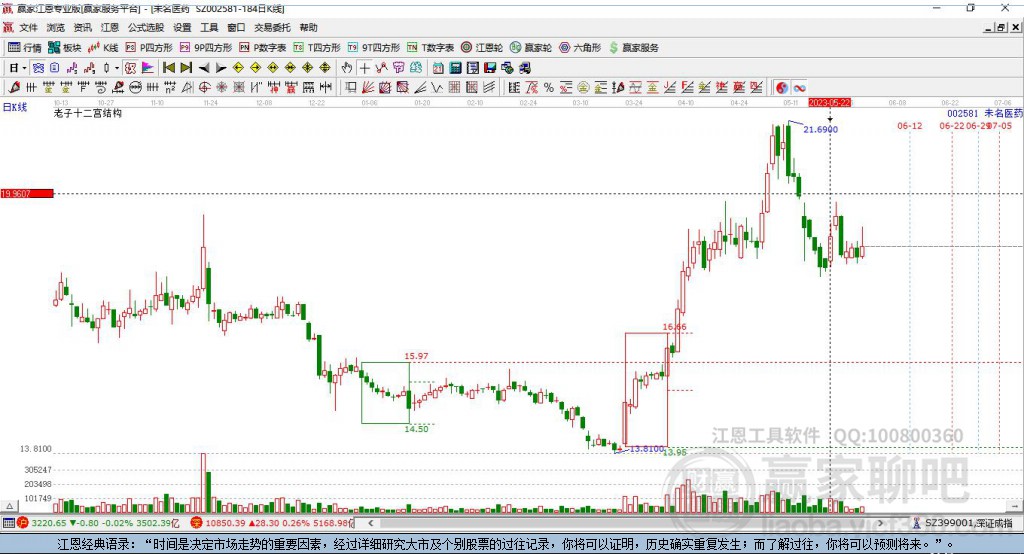This screenshot has width=1024, height=554.
Task: Click the 002581 未名医药 stock label
Action: tap(985, 113)
